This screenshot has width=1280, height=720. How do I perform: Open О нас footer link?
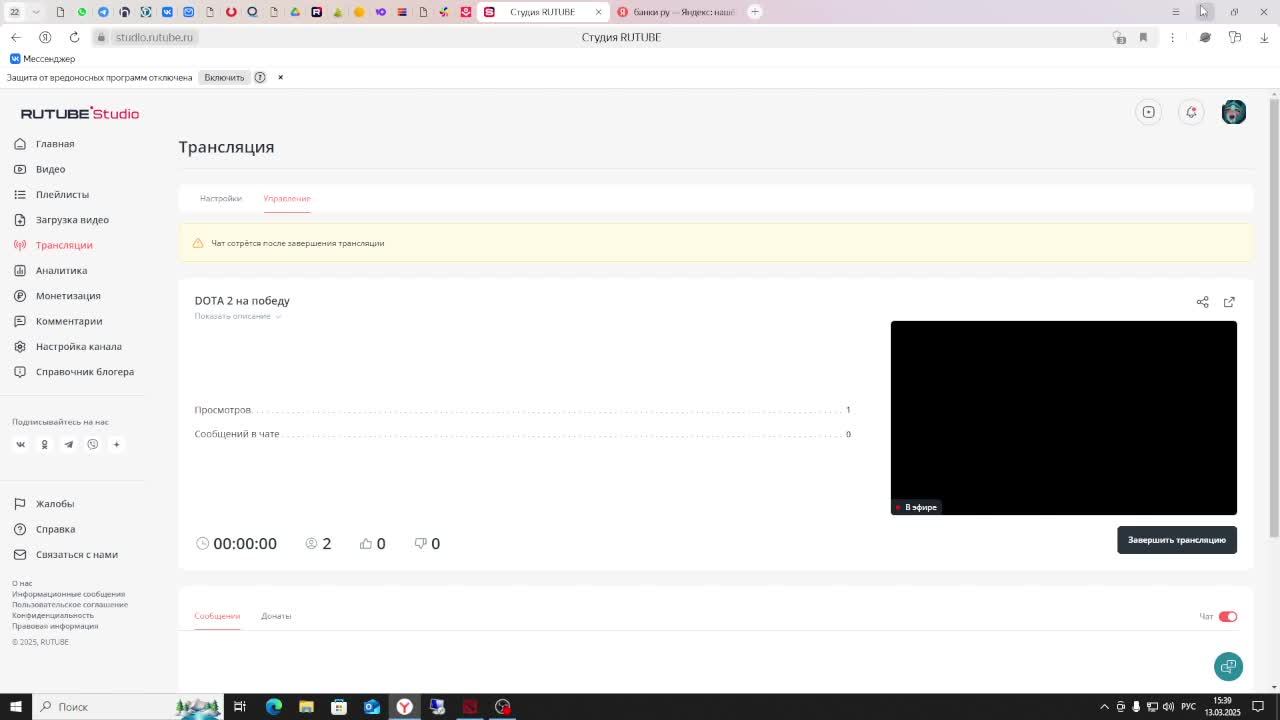(22, 583)
